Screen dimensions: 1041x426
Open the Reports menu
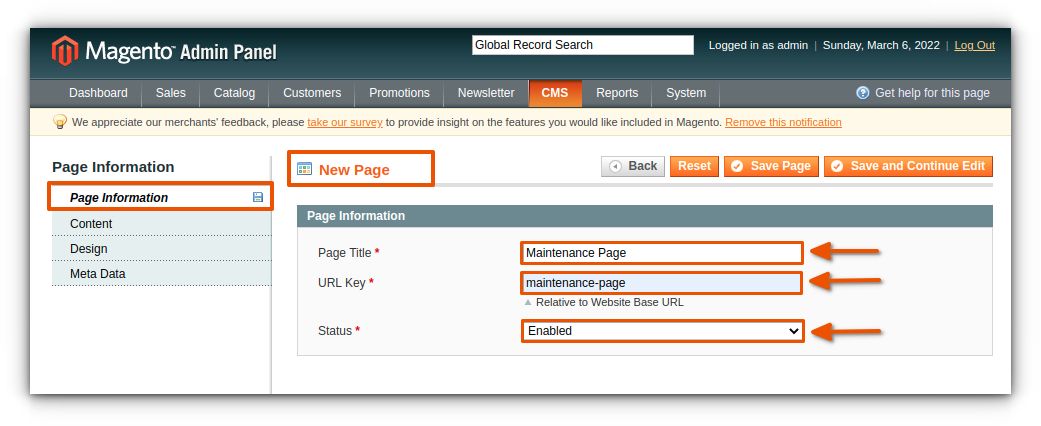point(617,93)
